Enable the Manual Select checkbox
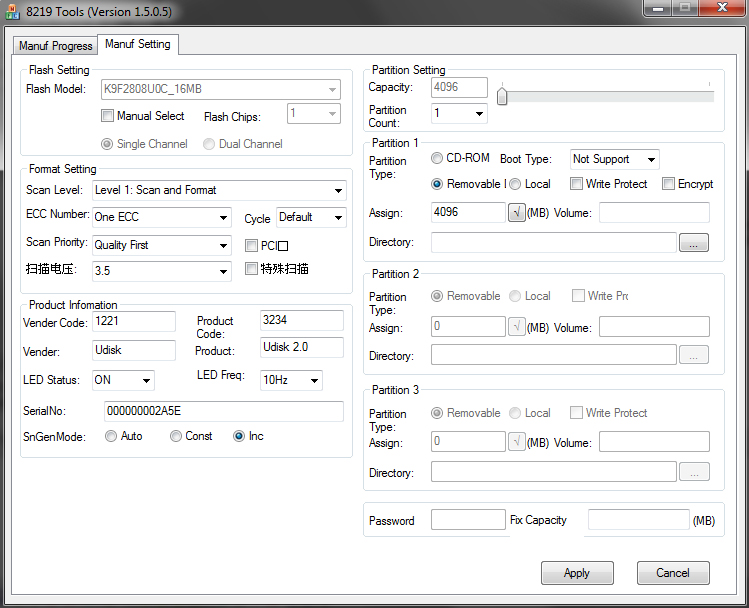749x608 pixels. pos(108,116)
